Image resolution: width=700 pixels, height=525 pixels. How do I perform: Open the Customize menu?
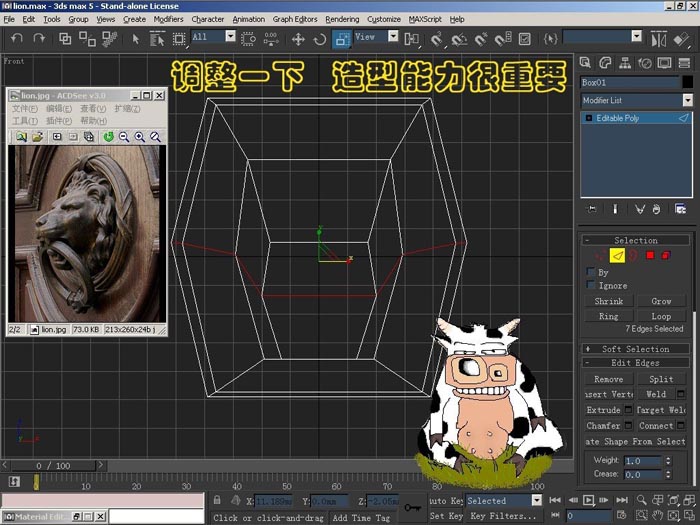[x=383, y=19]
